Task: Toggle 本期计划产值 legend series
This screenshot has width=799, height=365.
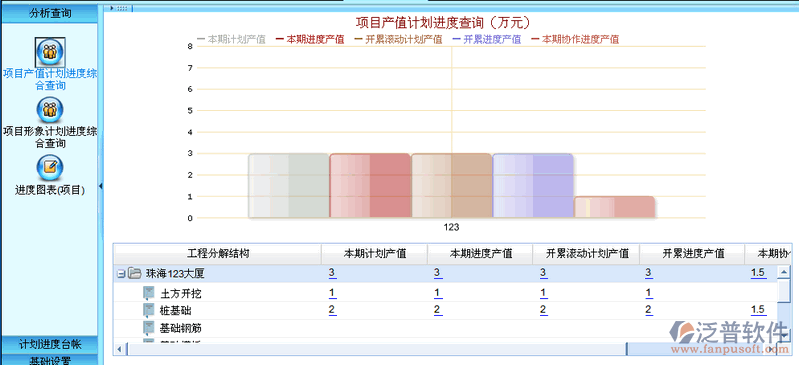Action: click(231, 39)
